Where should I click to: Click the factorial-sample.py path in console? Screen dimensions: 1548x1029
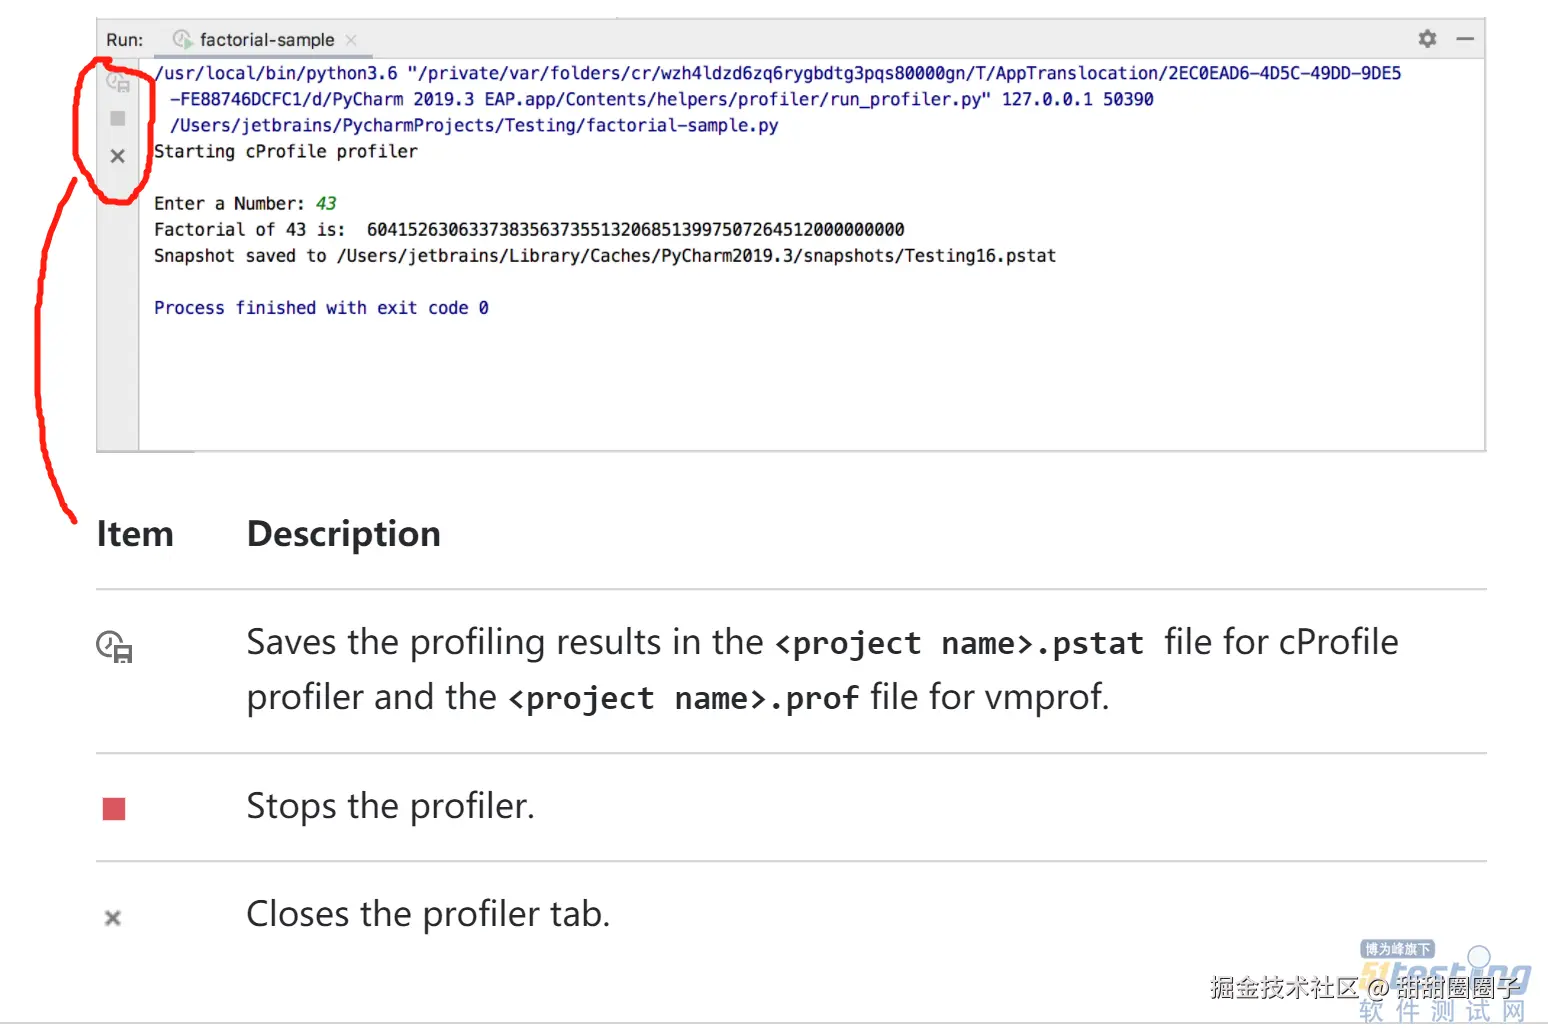[474, 125]
